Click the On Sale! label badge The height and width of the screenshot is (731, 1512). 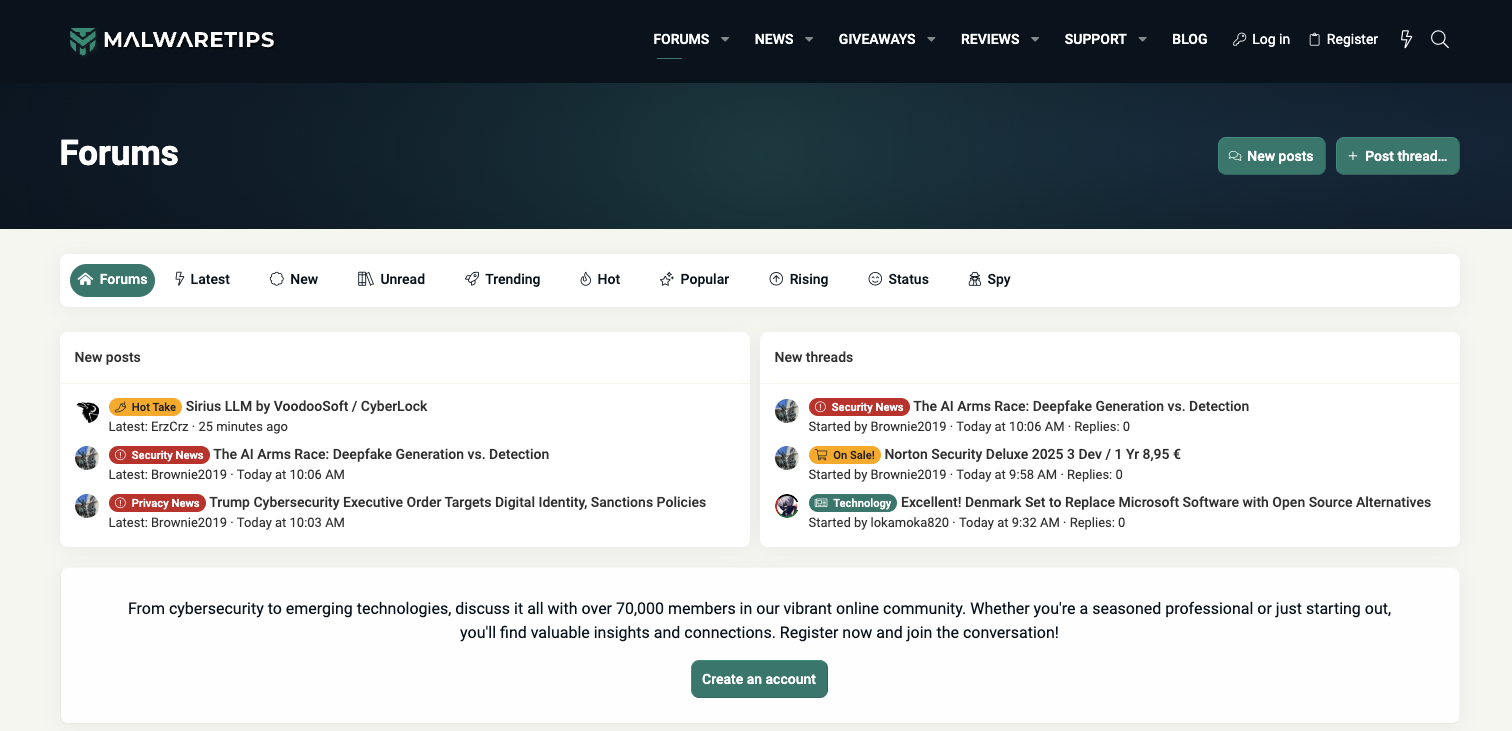pyautogui.click(x=845, y=455)
